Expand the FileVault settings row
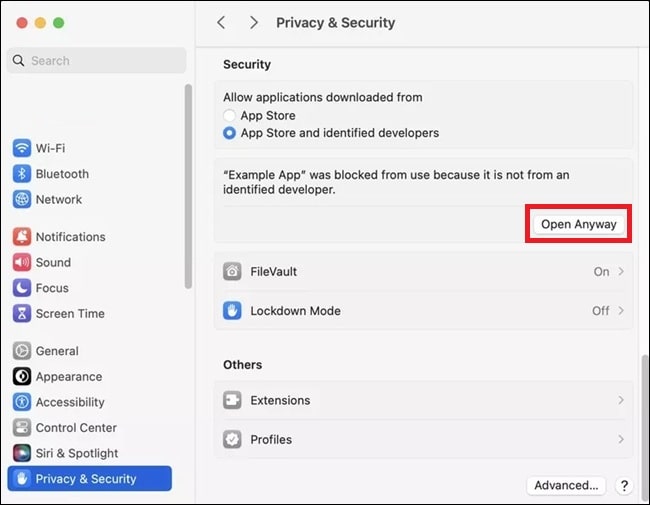Image resolution: width=650 pixels, height=505 pixels. (620, 272)
